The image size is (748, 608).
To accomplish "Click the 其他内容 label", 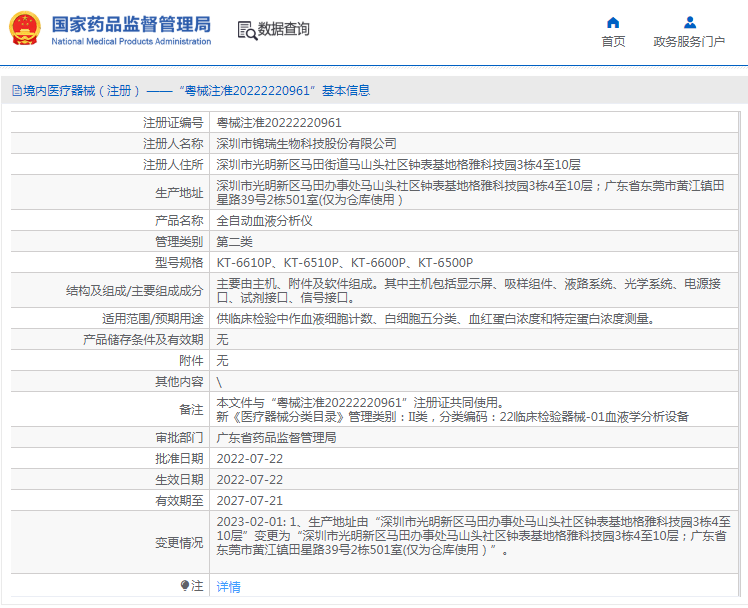I will point(179,381).
